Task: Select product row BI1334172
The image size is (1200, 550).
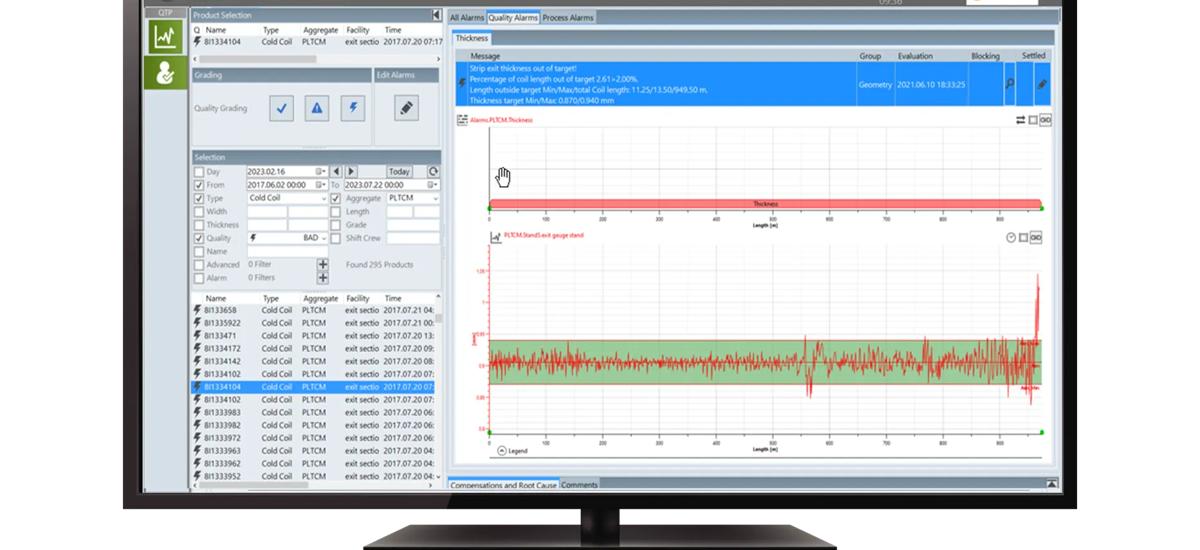Action: [x=315, y=348]
